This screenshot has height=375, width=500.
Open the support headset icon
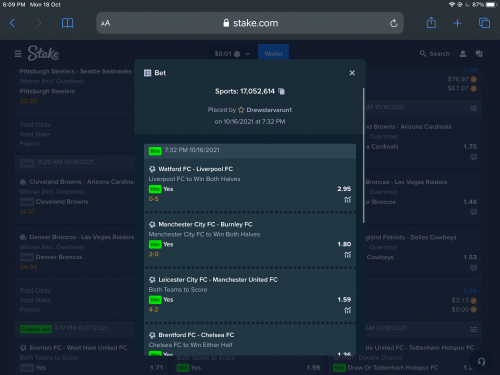[x=481, y=362]
